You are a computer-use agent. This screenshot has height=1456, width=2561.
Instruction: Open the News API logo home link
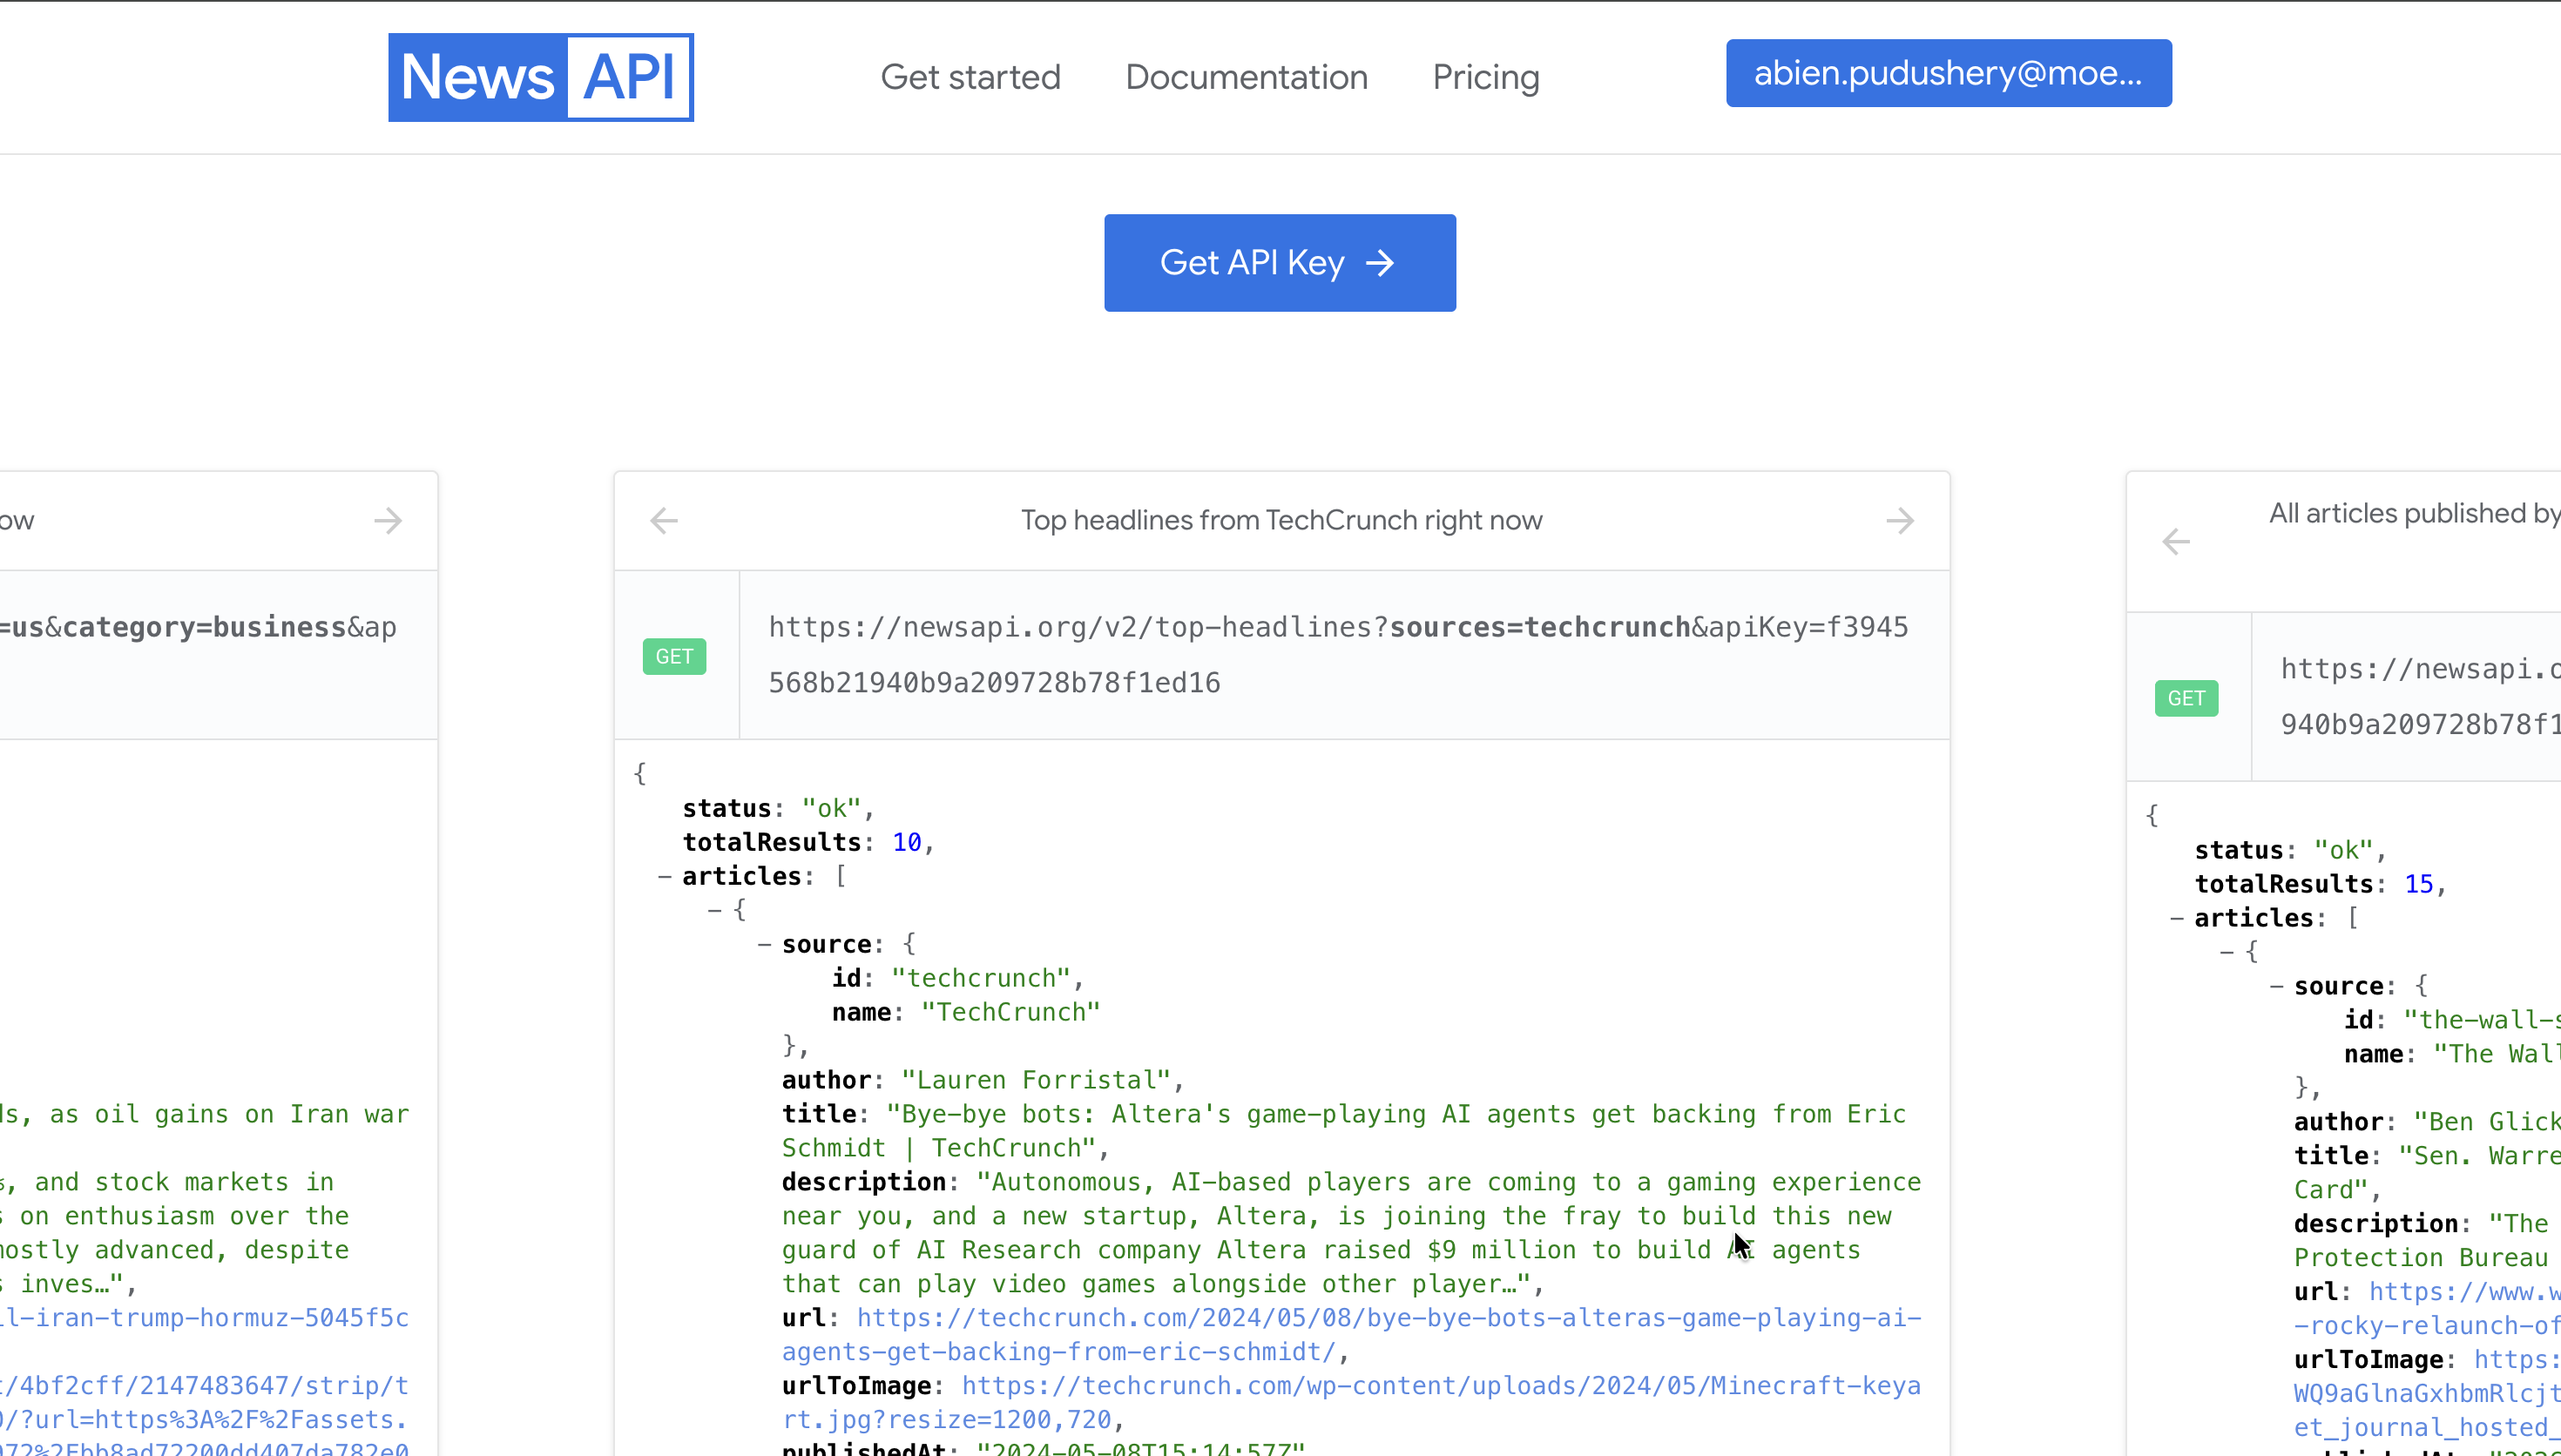click(x=541, y=77)
